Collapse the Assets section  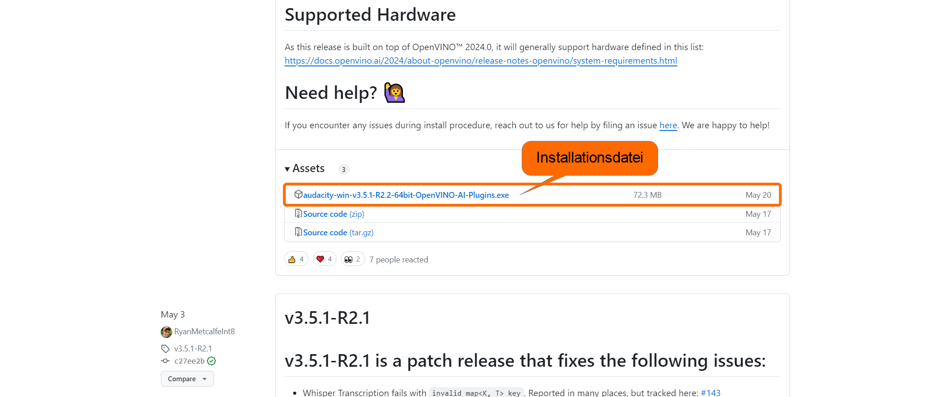(x=305, y=169)
